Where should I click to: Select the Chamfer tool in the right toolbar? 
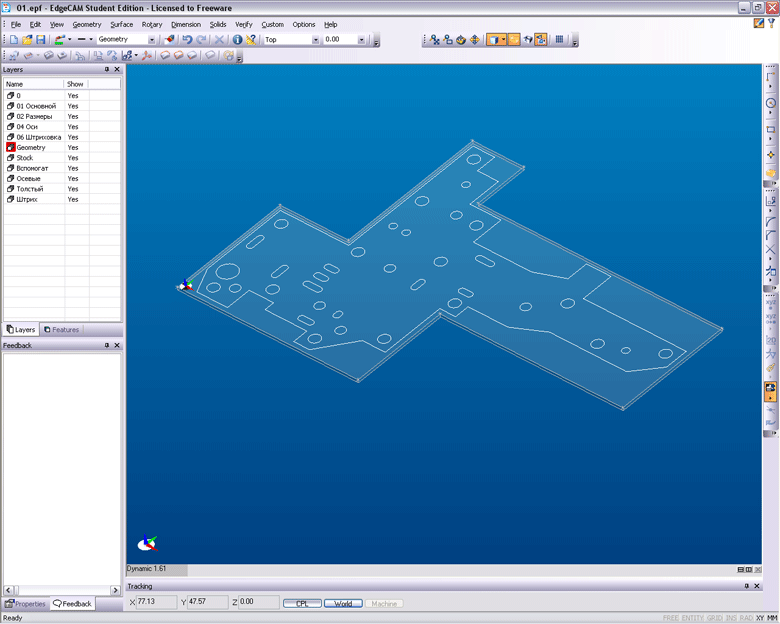point(771,235)
